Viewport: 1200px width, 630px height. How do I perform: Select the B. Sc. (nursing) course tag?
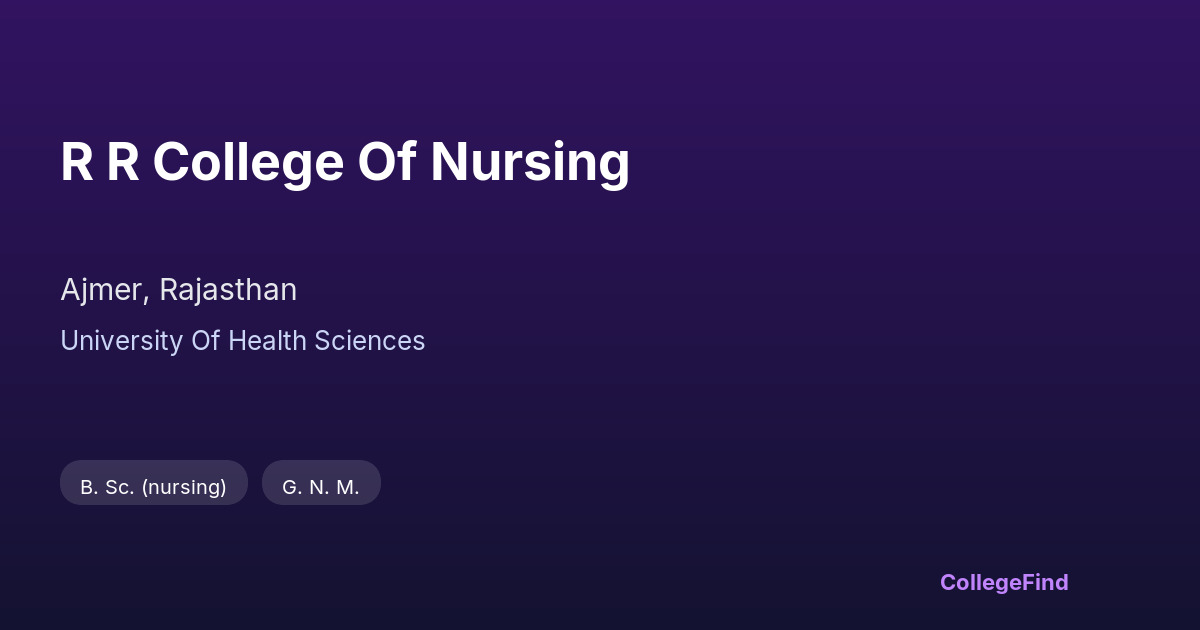pos(153,487)
